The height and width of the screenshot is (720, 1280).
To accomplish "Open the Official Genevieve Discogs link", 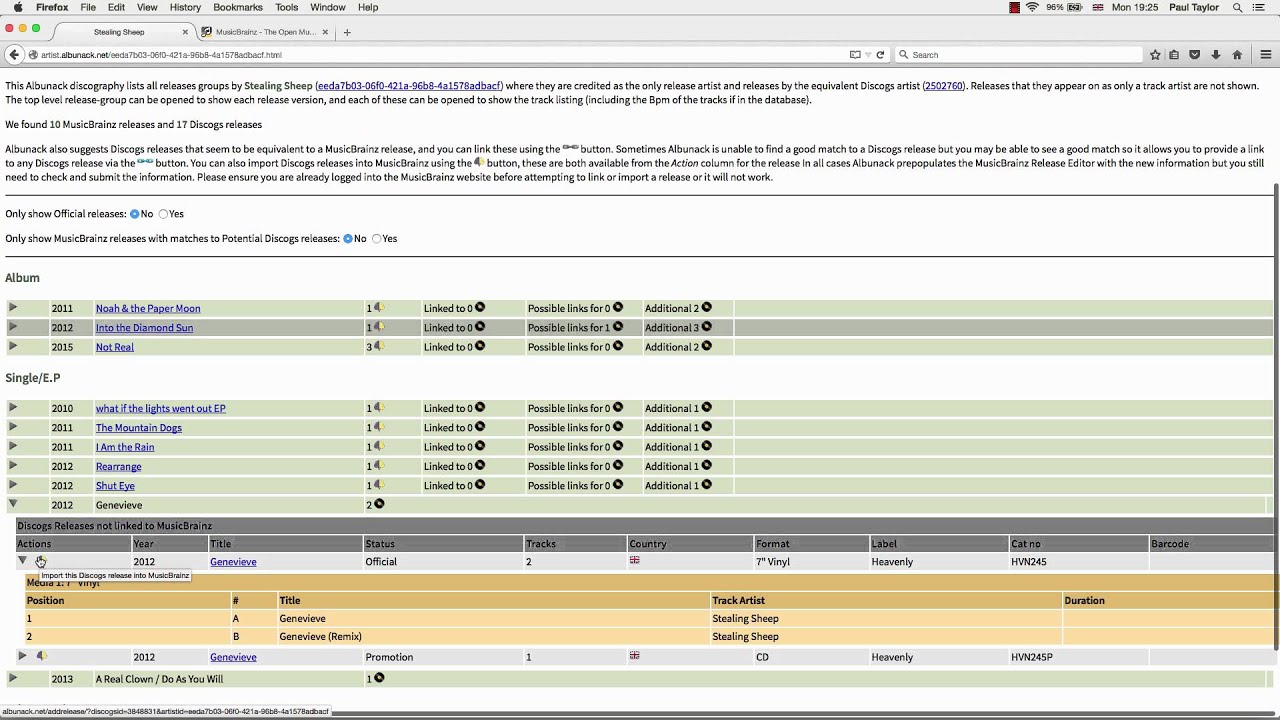I will pos(233,562).
